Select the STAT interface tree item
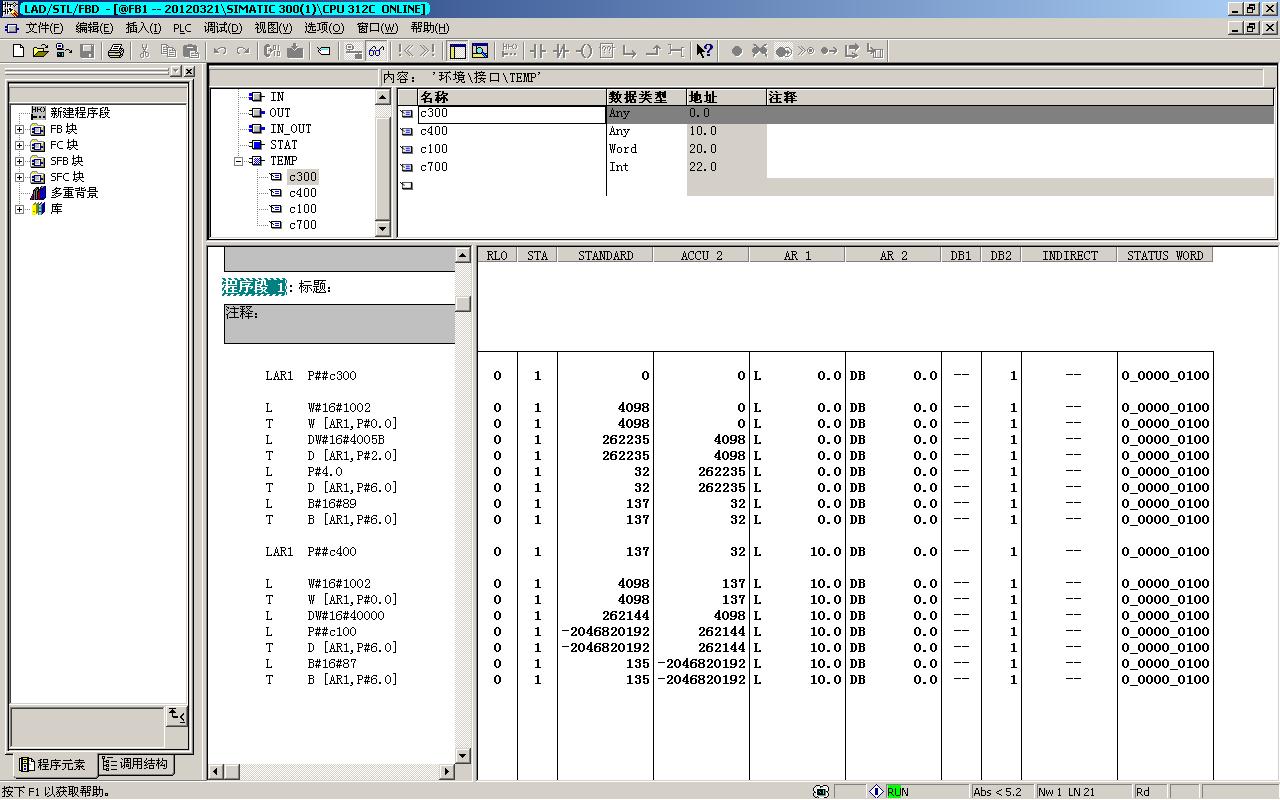 coord(283,145)
